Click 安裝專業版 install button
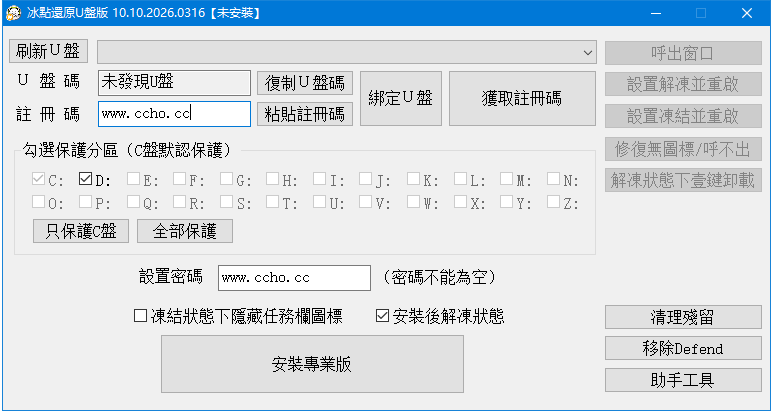The width and height of the screenshot is (773, 413). 312,364
